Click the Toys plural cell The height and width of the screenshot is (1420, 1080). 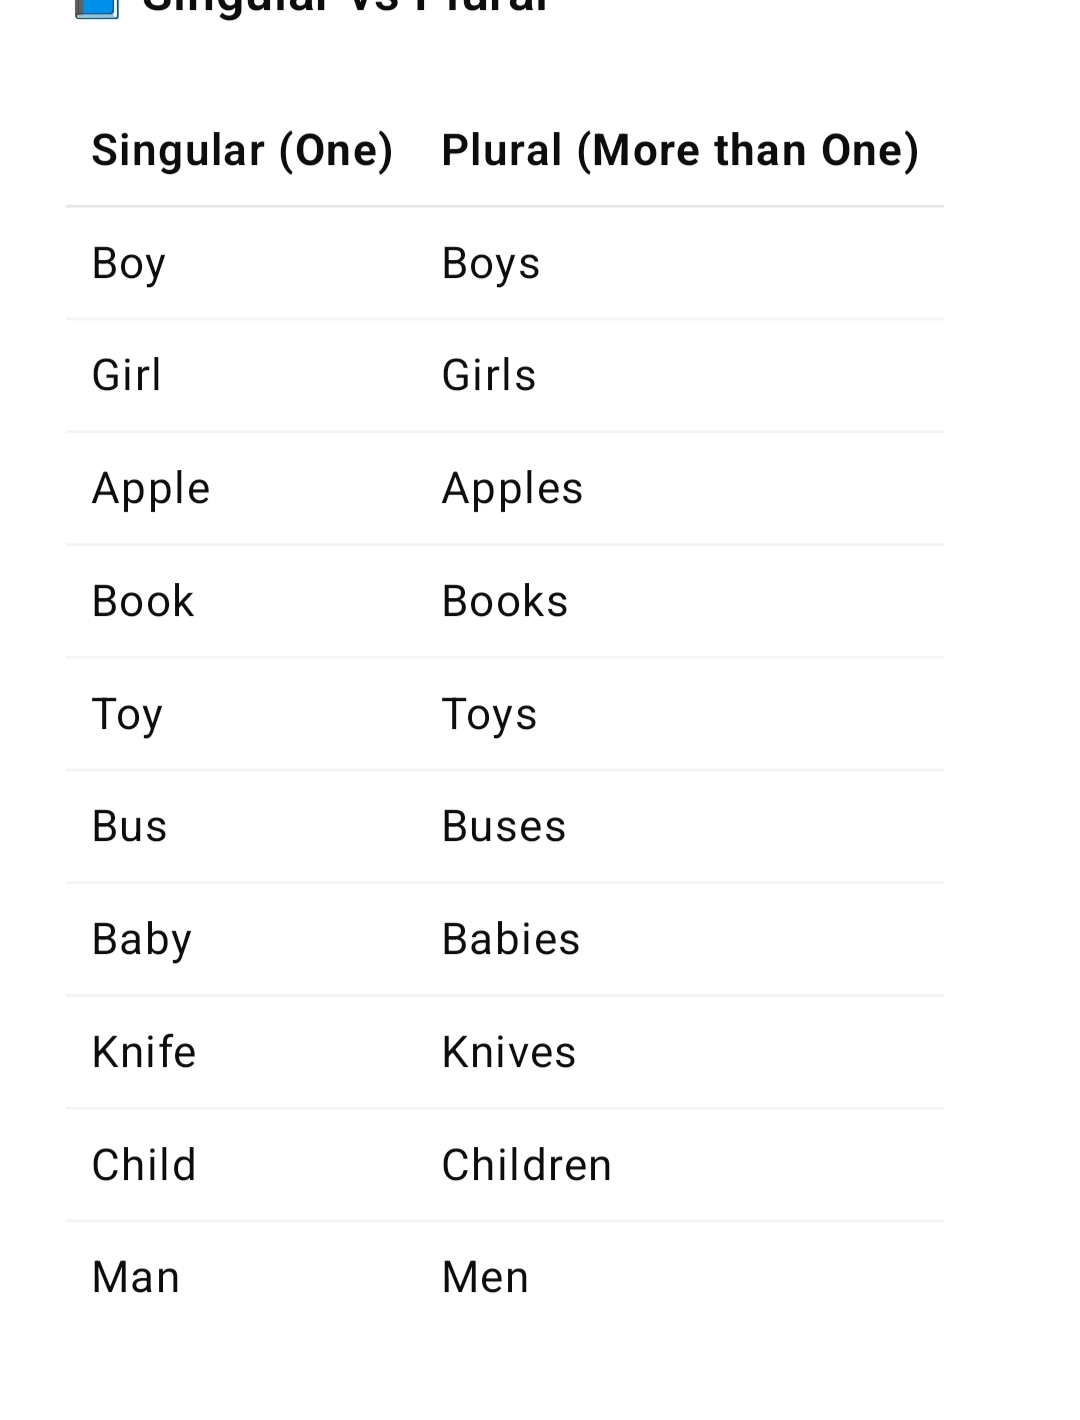489,715
